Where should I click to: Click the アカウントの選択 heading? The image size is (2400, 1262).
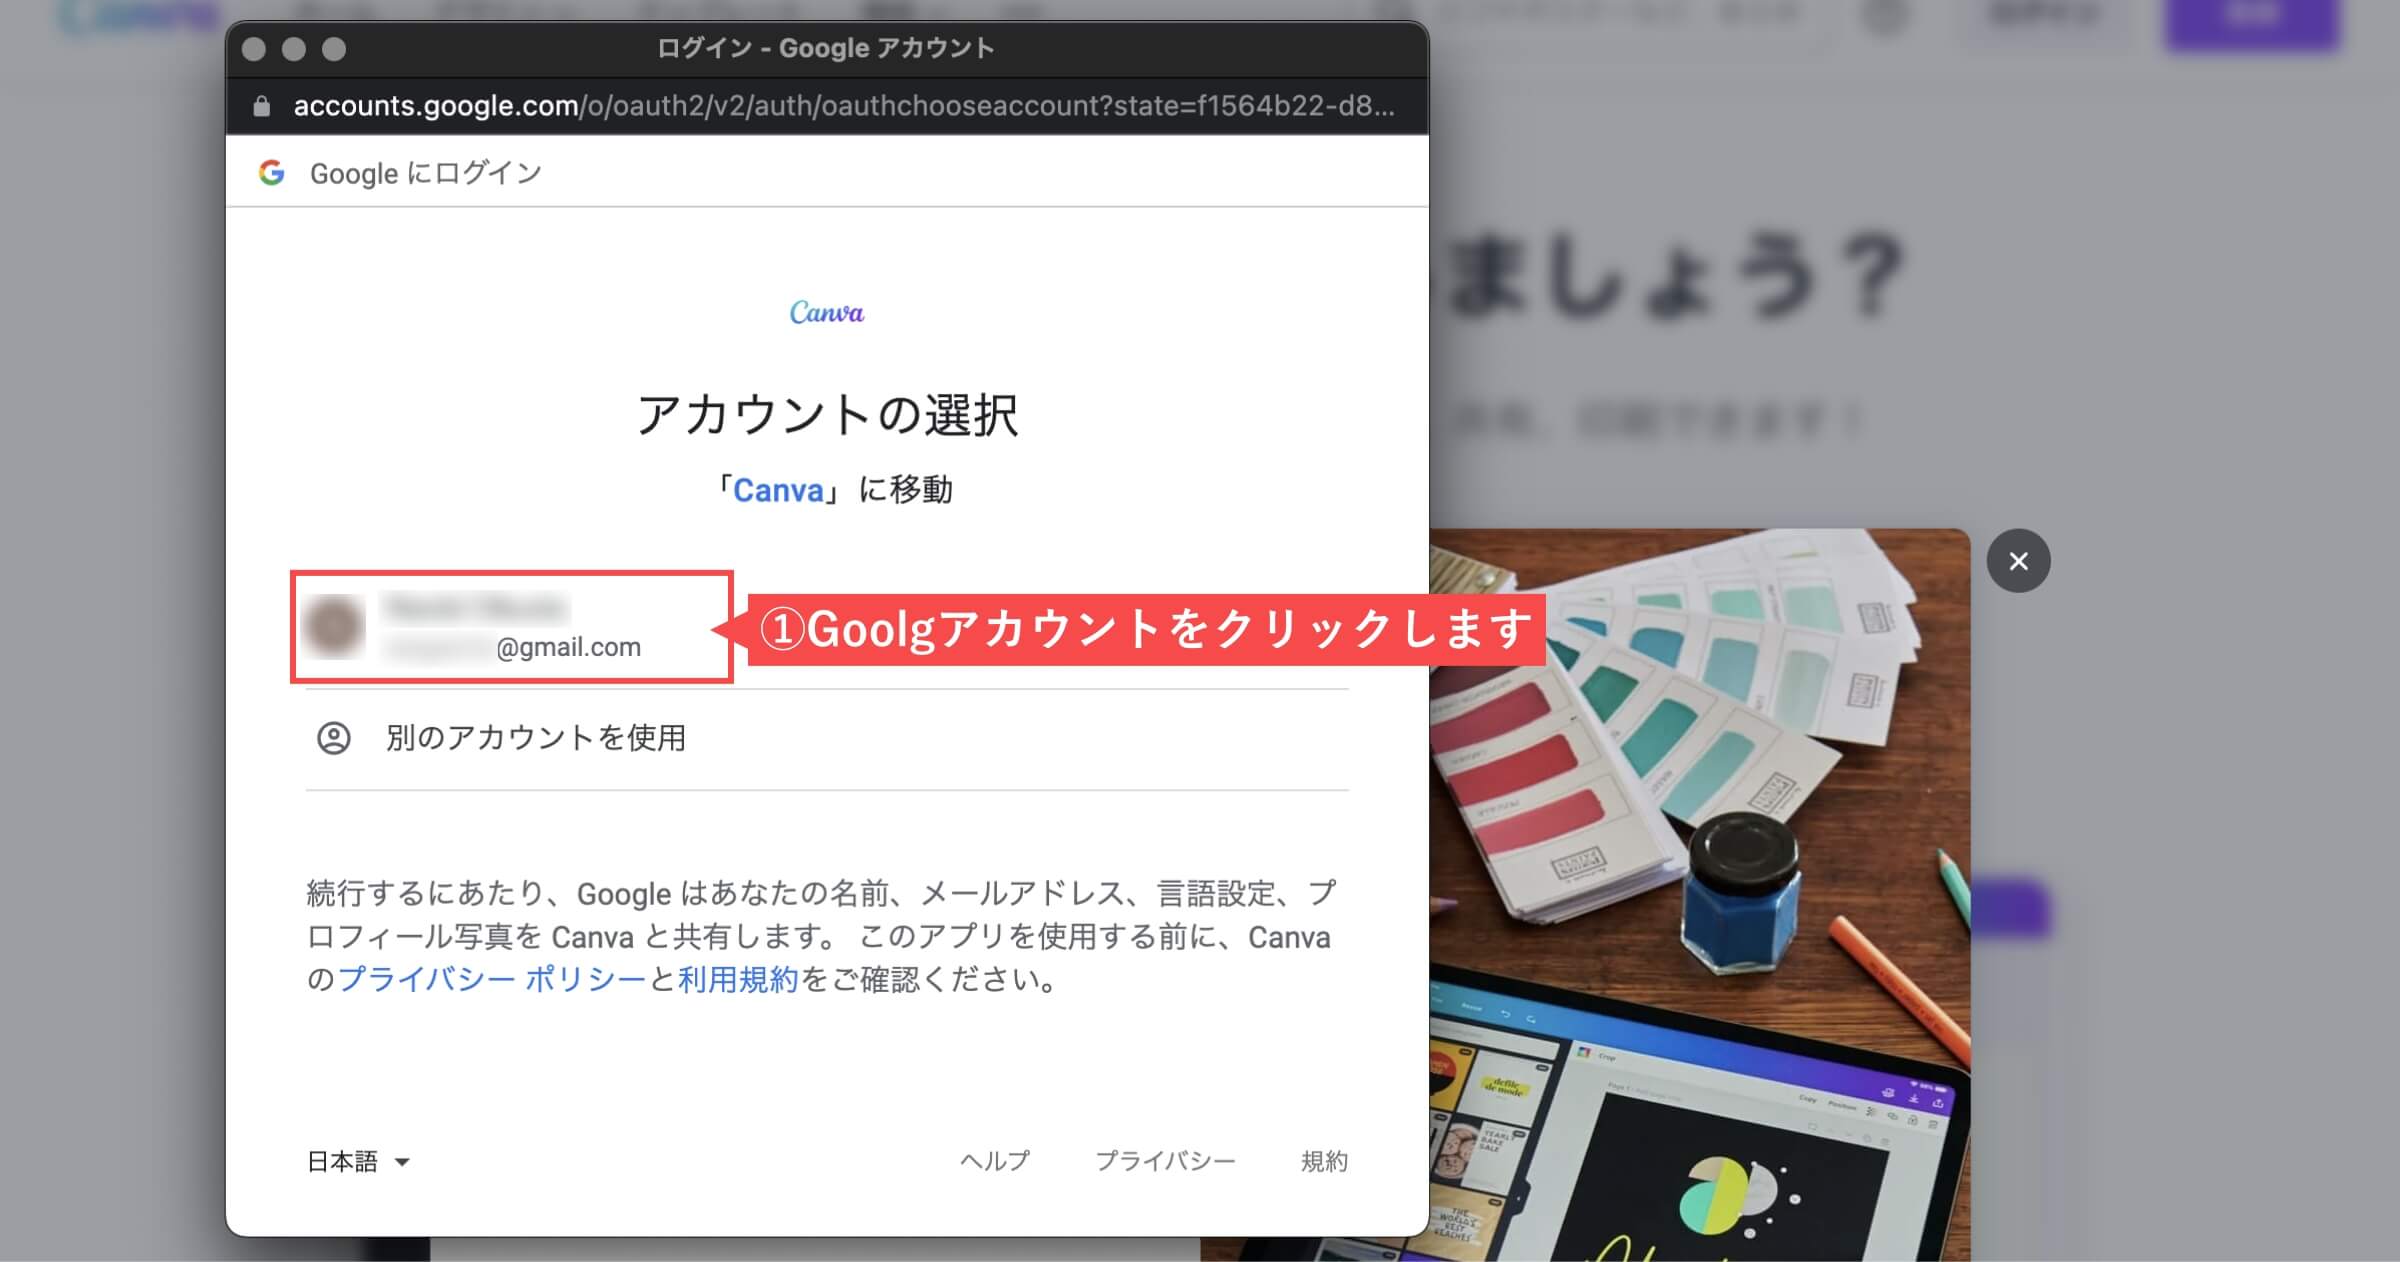click(827, 415)
